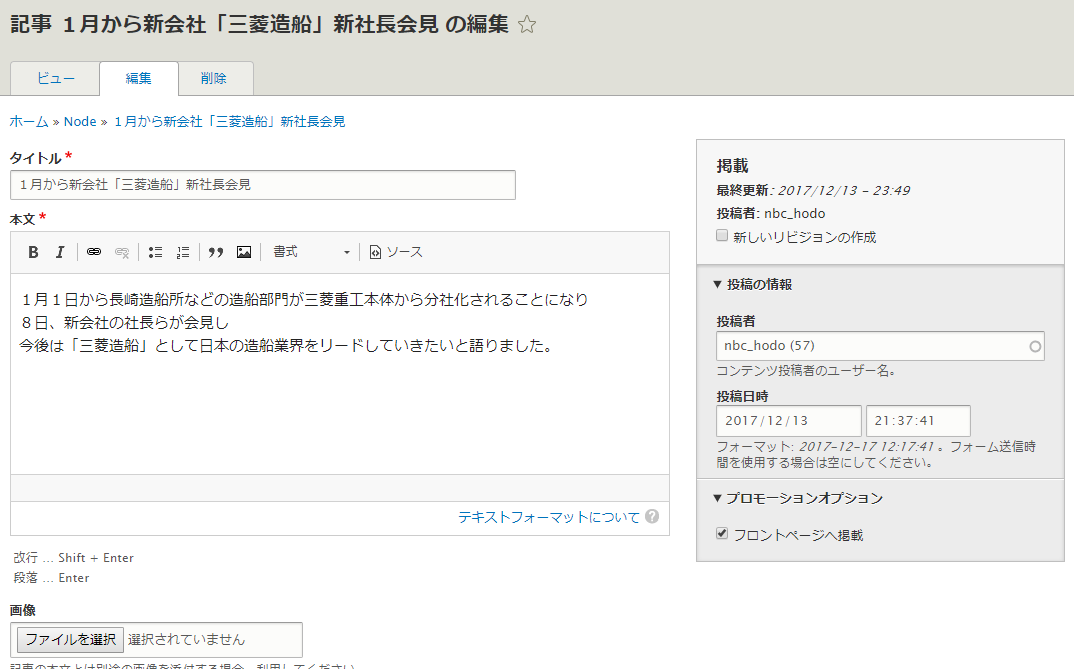Uncheck フロントページへ掲載 checkbox
Viewport: 1074px width, 669px height.
coord(722,533)
